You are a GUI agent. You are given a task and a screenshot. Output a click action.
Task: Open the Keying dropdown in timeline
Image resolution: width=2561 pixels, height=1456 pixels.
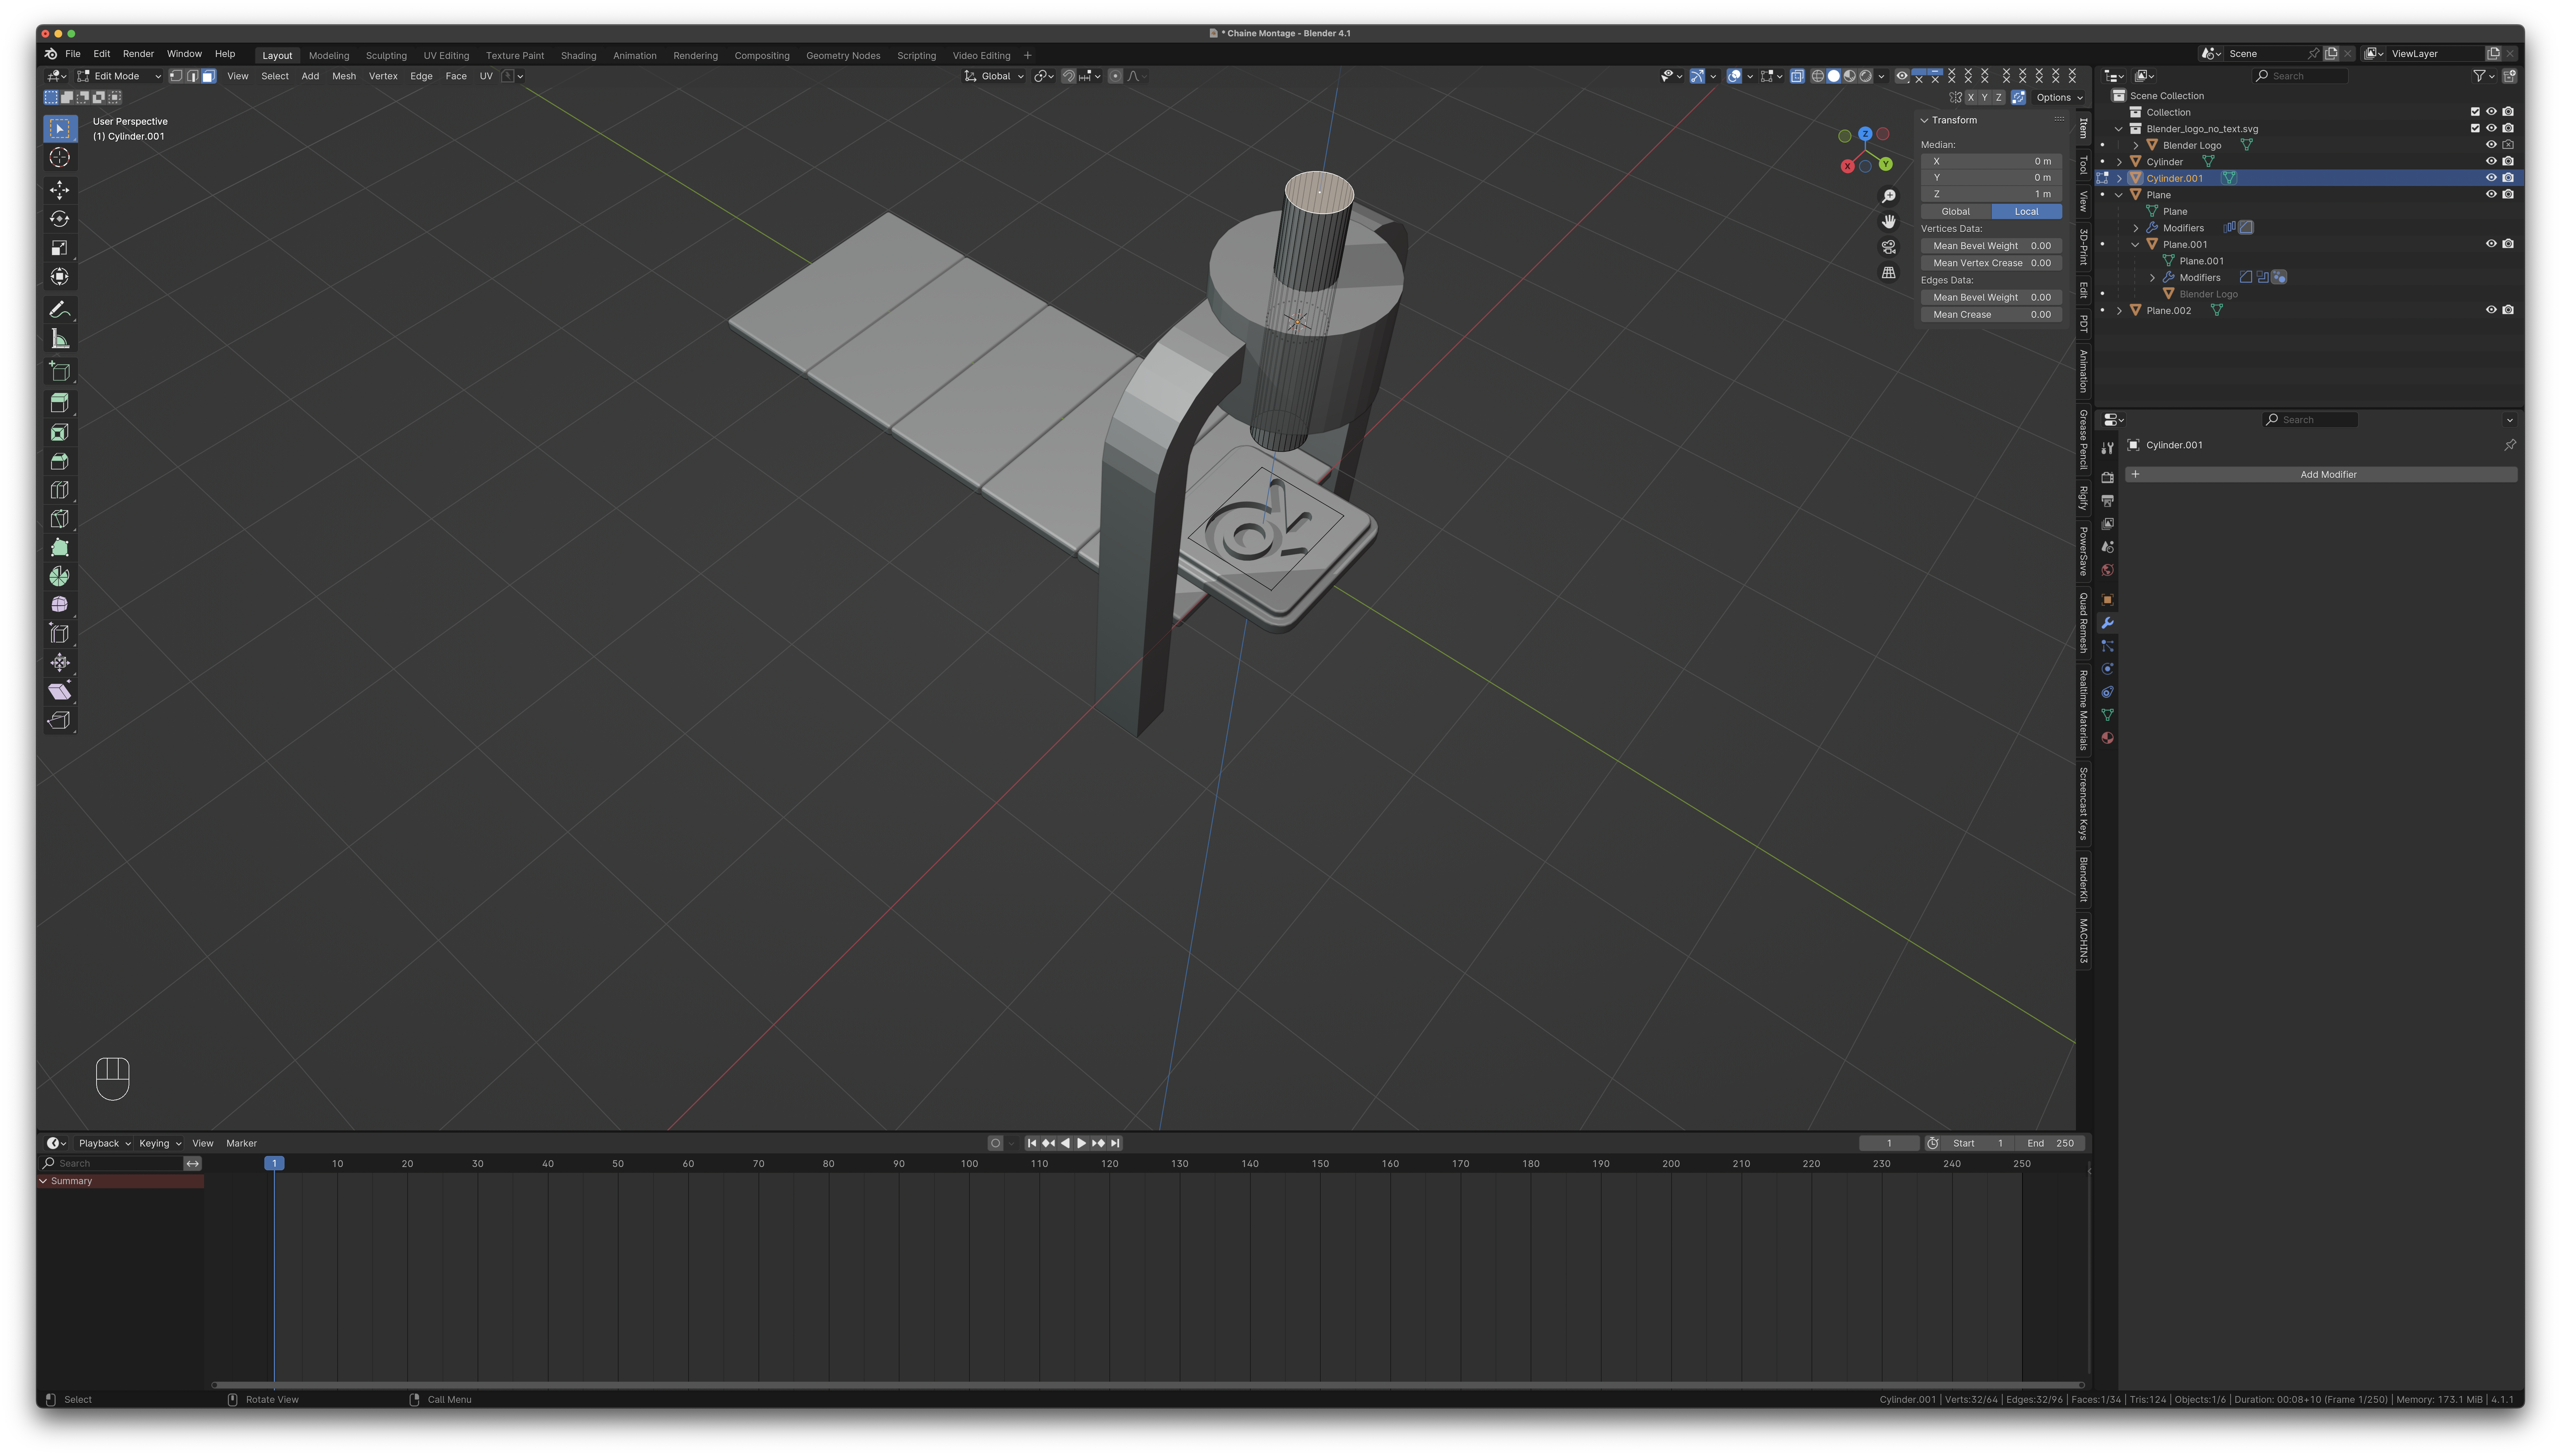coord(160,1143)
